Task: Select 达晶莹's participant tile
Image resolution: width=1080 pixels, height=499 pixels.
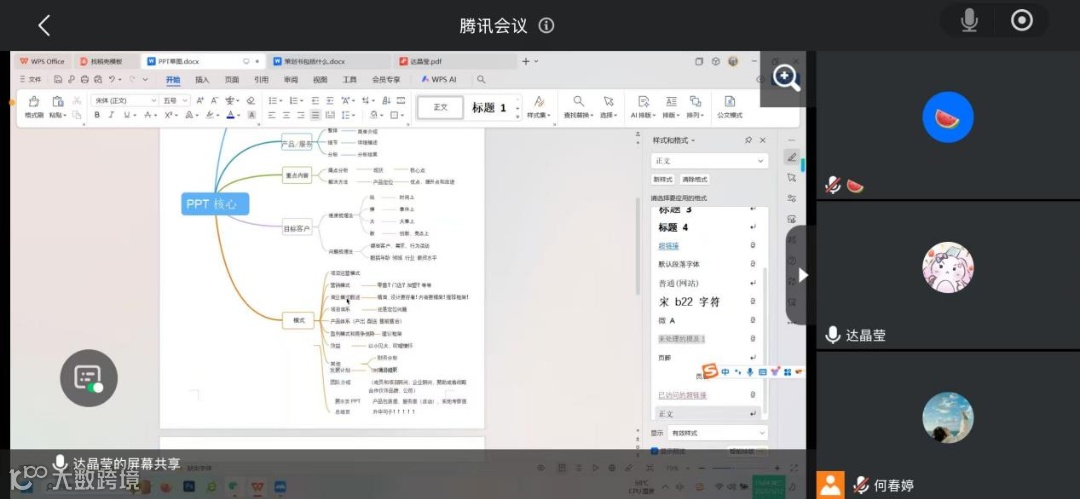Action: pyautogui.click(x=948, y=276)
